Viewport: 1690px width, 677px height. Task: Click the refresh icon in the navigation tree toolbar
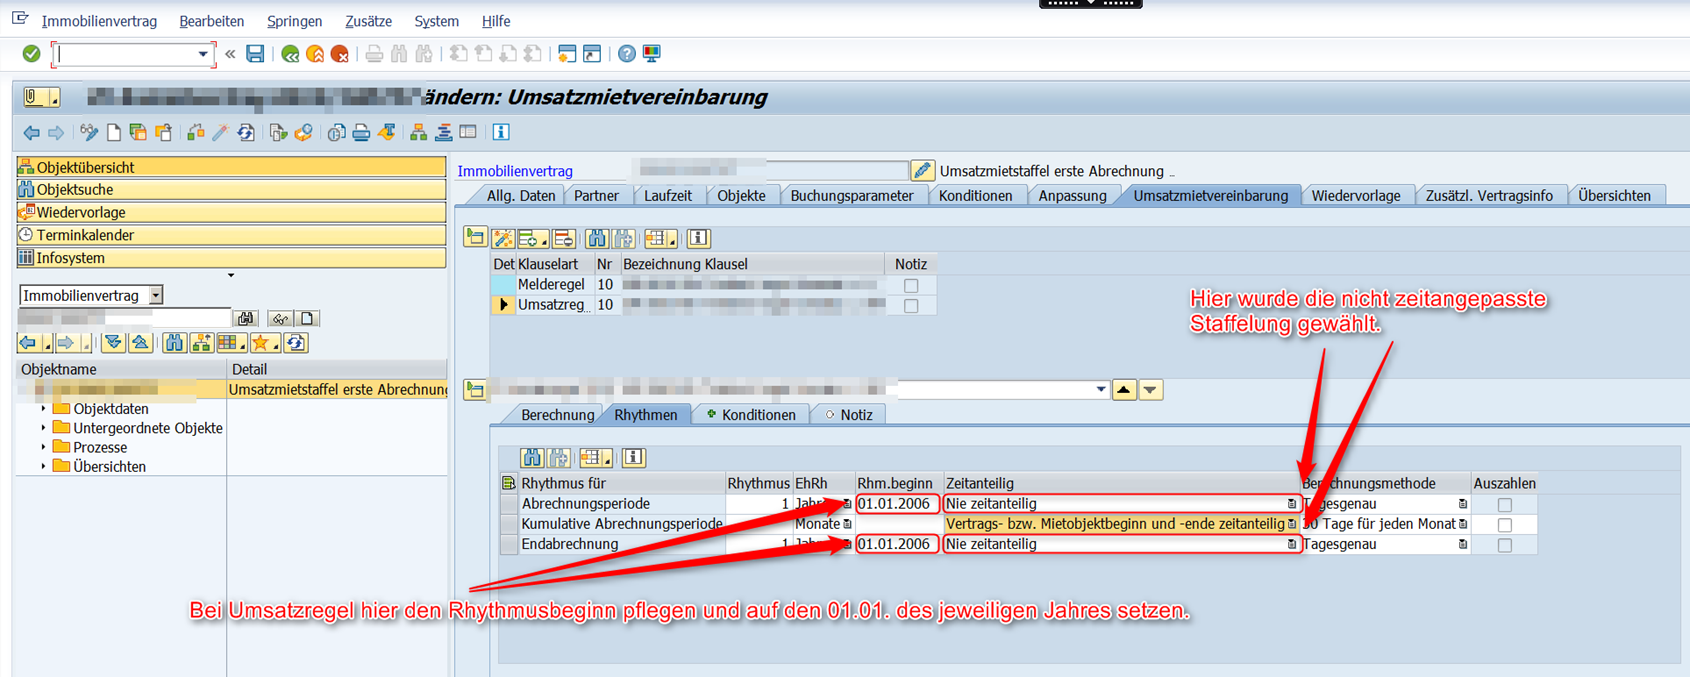[x=295, y=343]
